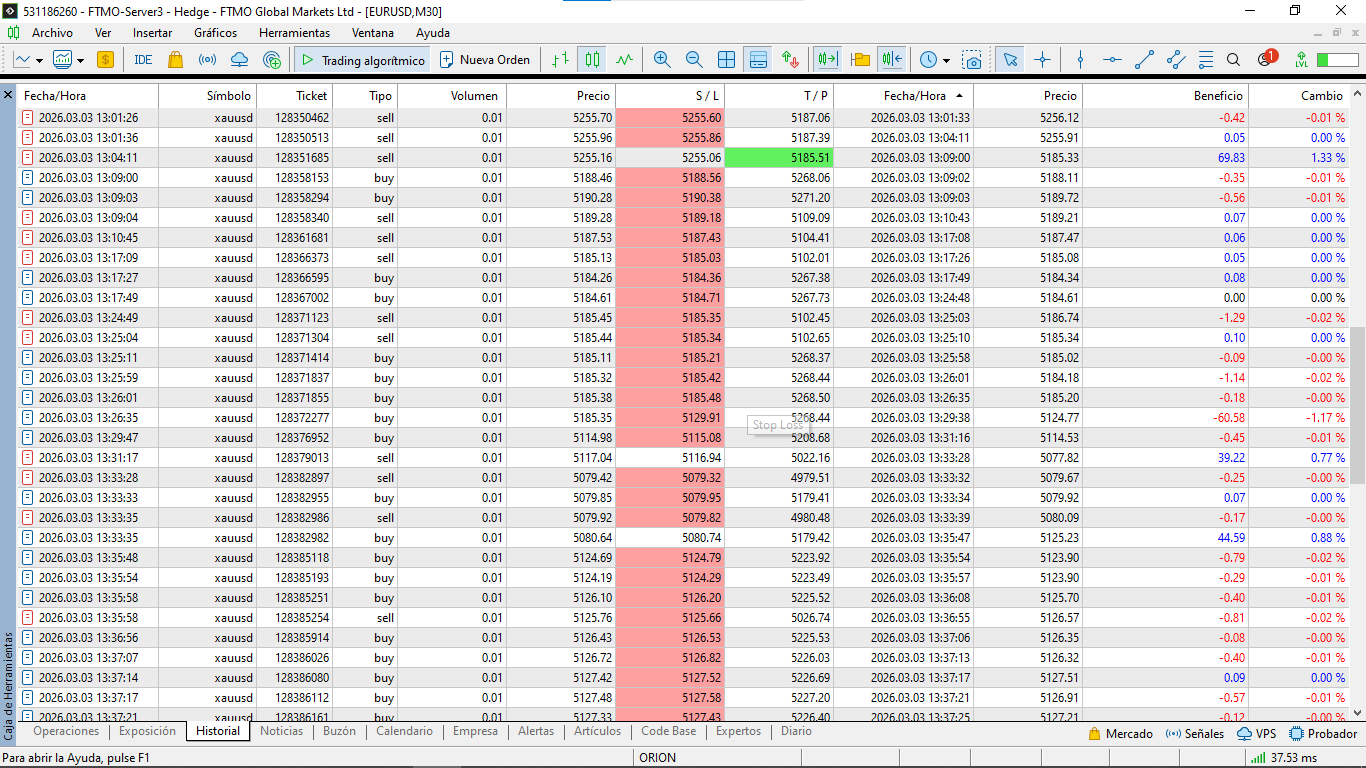
Task: Open the timeframe clock dropdown arrow
Action: [946, 61]
